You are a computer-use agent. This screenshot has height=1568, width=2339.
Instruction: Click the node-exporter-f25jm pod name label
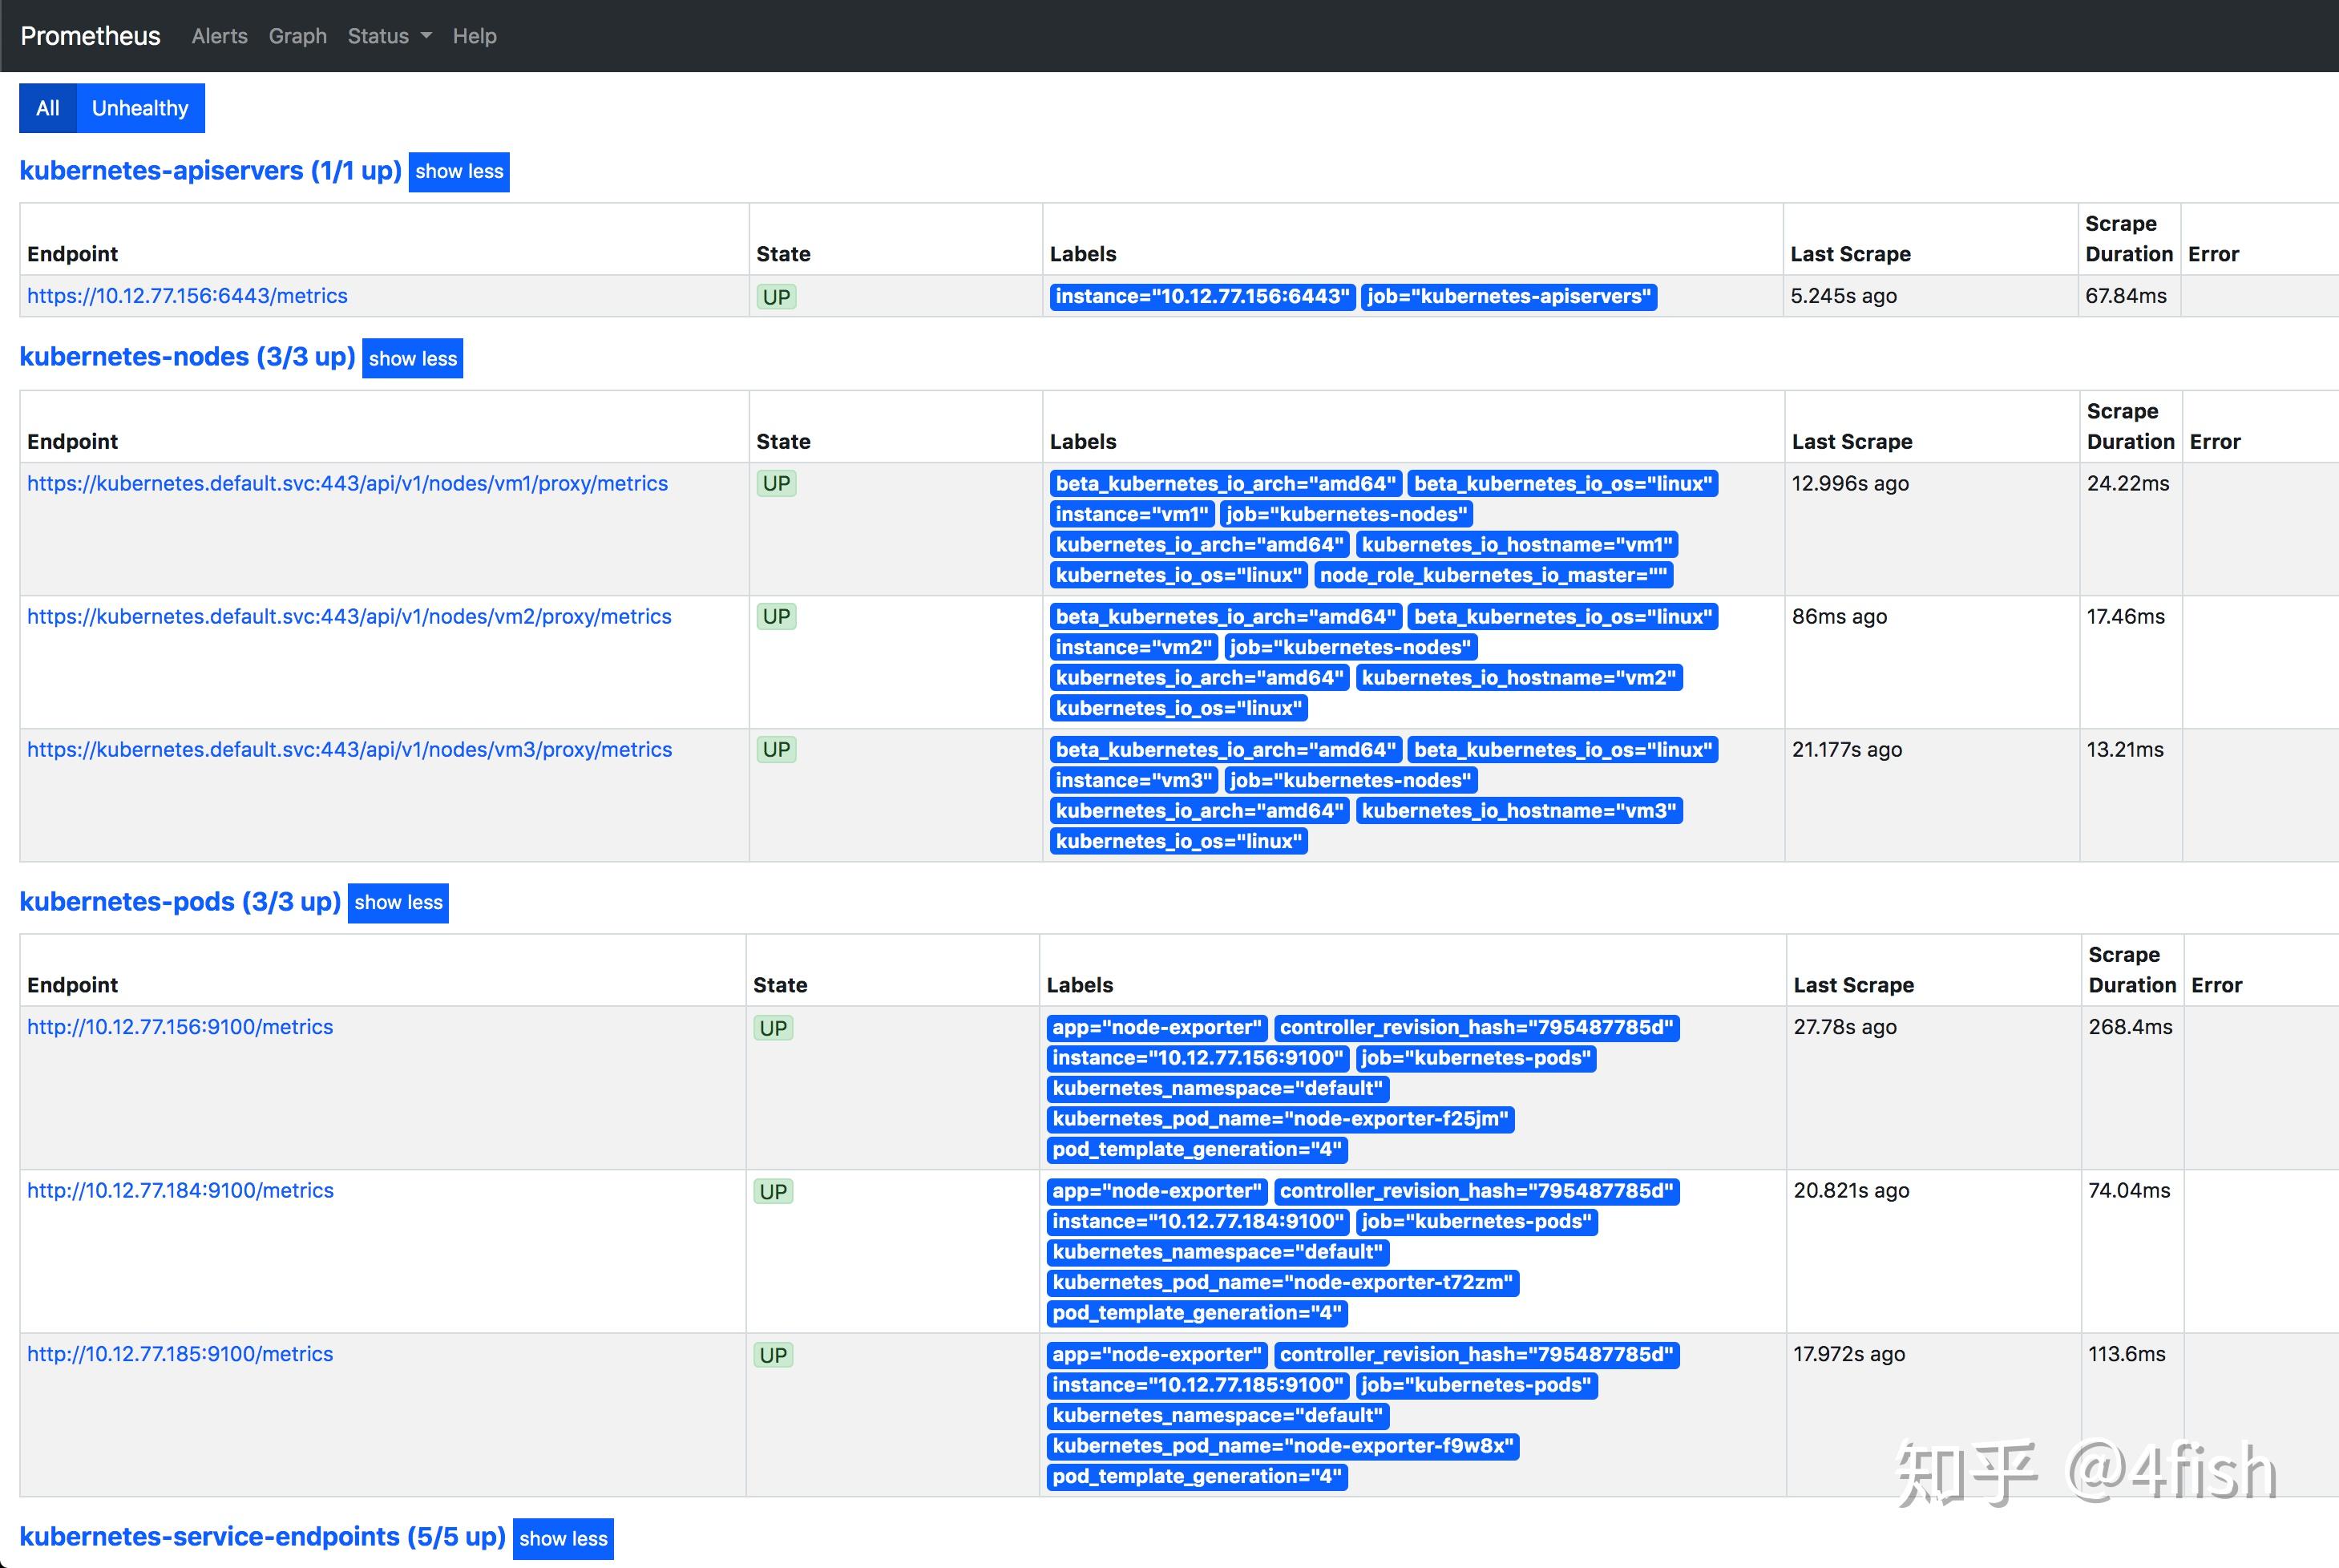pyautogui.click(x=1280, y=1120)
